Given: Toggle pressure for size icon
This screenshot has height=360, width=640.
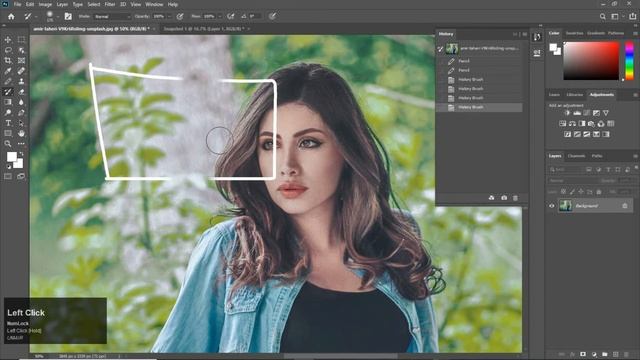Looking at the screenshot, I should click(x=272, y=16).
